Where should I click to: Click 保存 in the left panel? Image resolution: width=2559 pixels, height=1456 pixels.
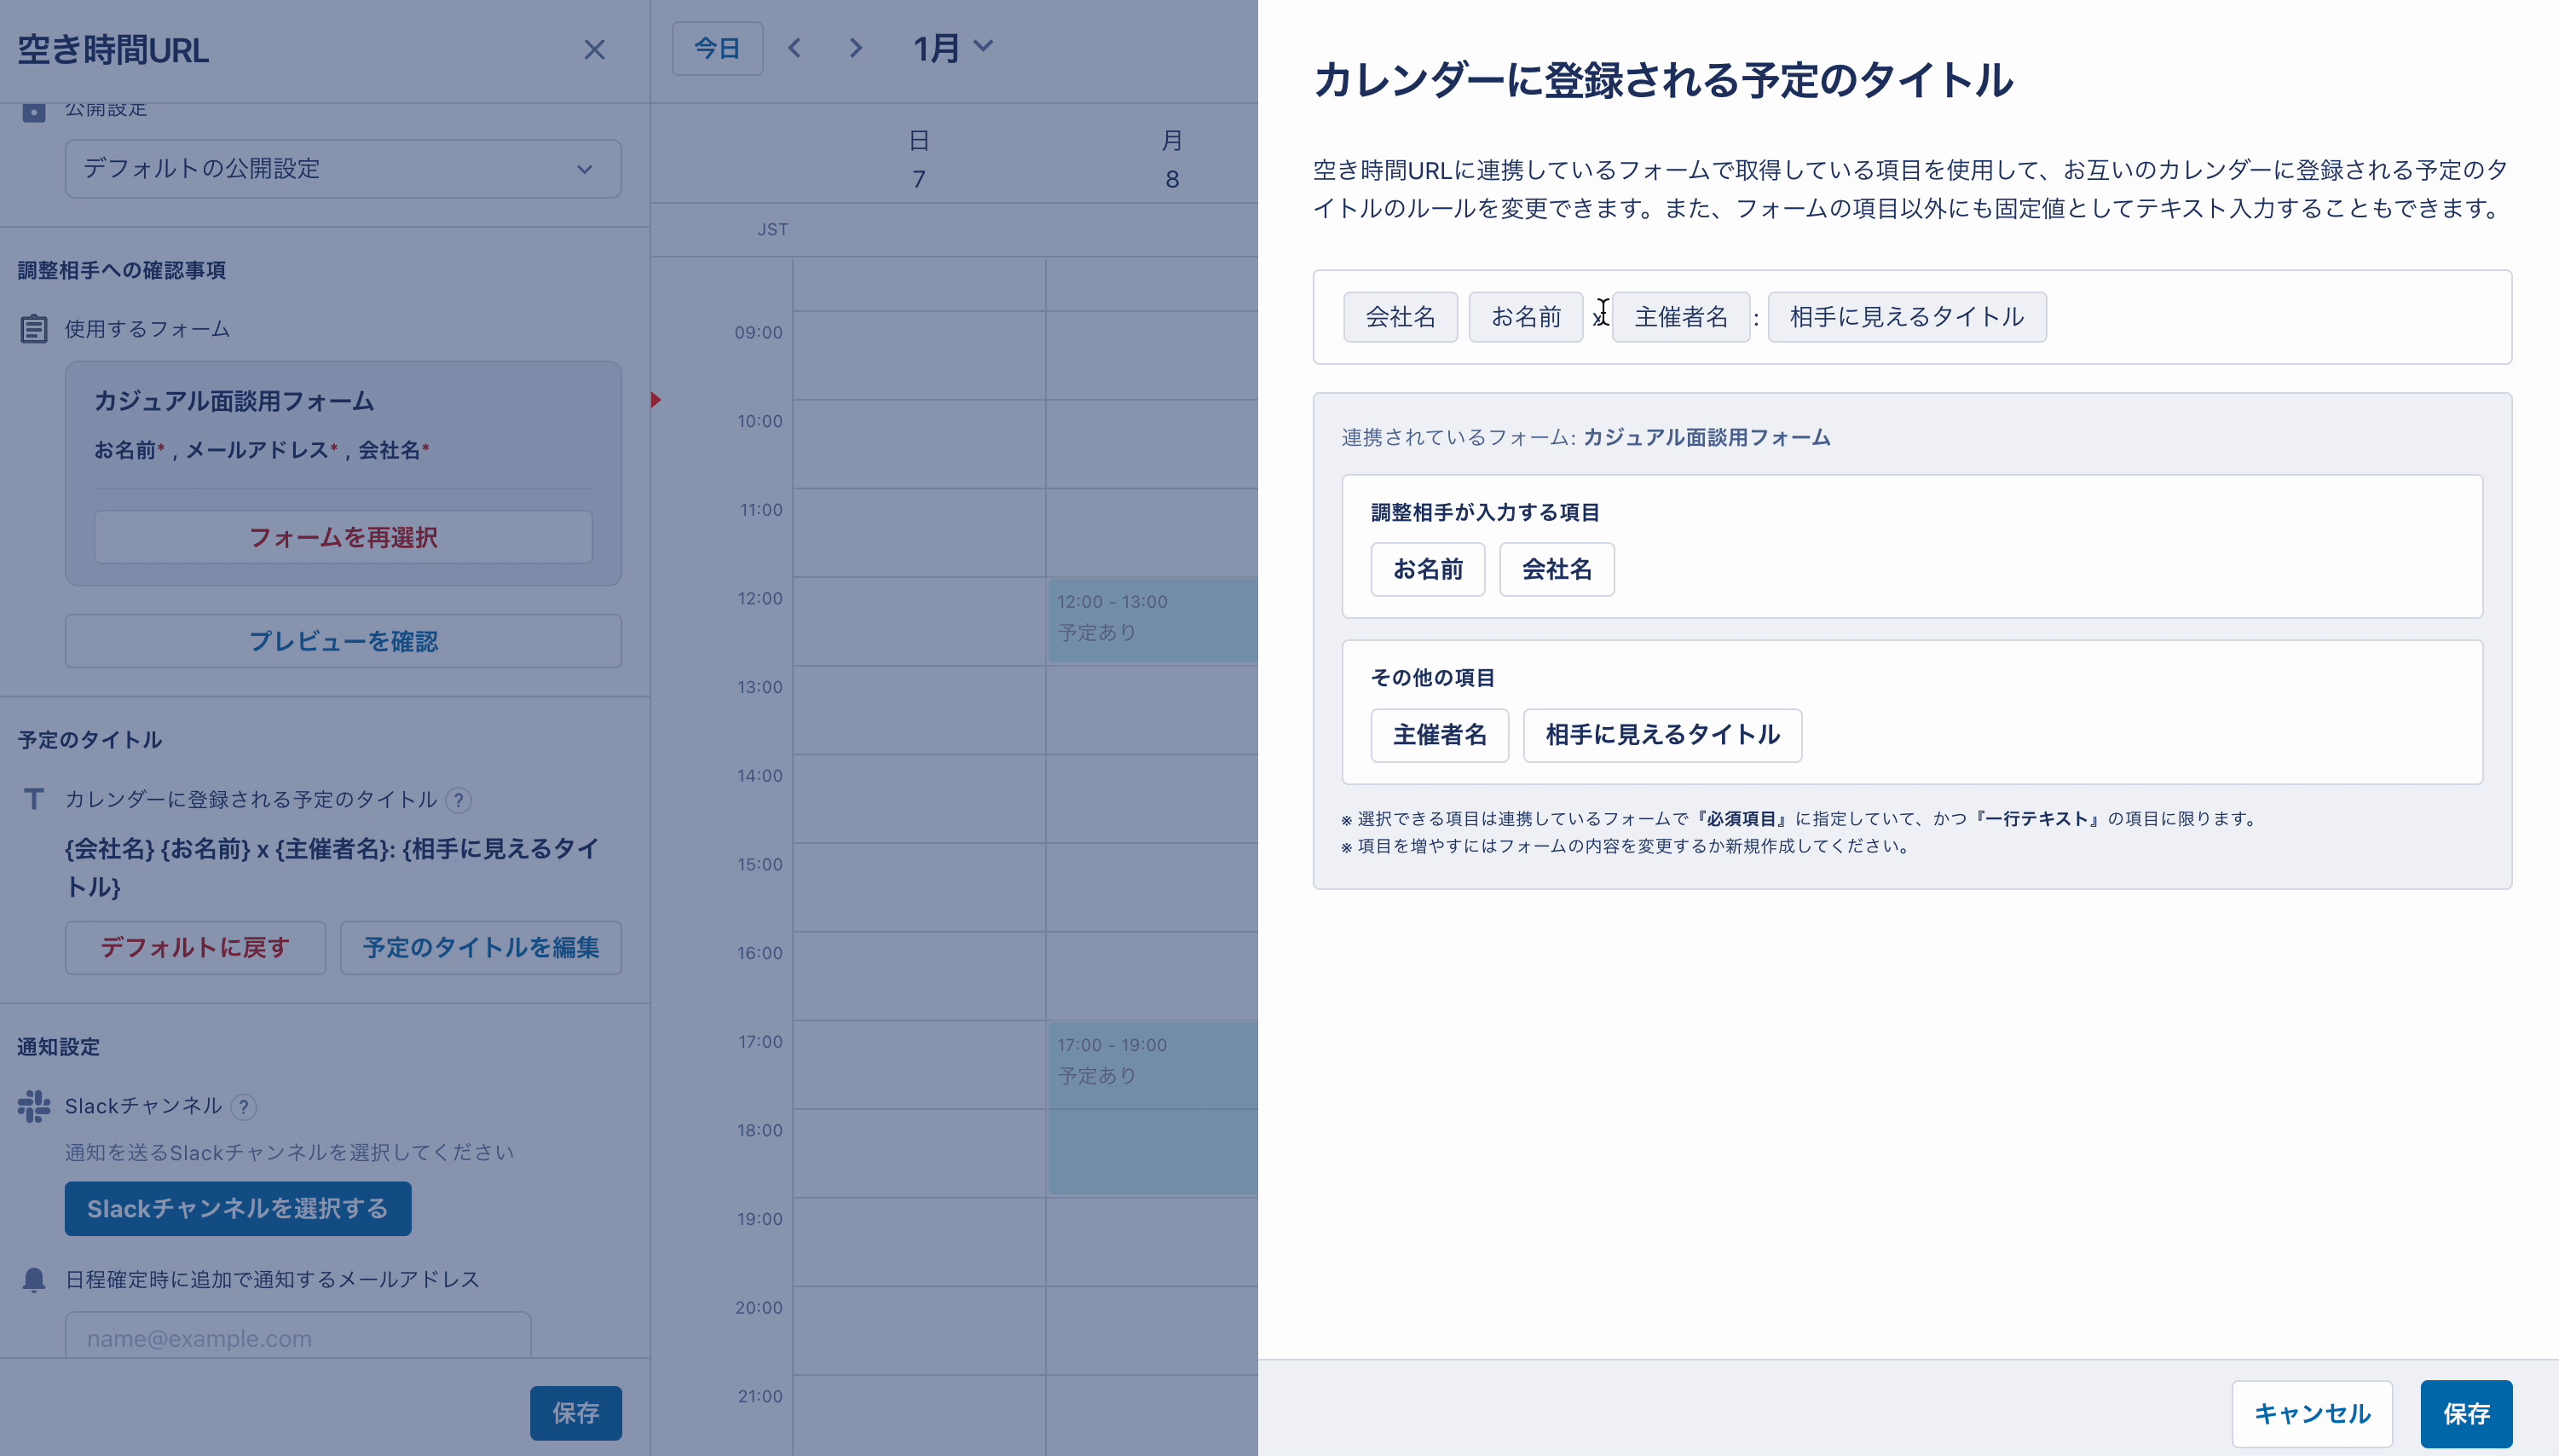tap(576, 1412)
